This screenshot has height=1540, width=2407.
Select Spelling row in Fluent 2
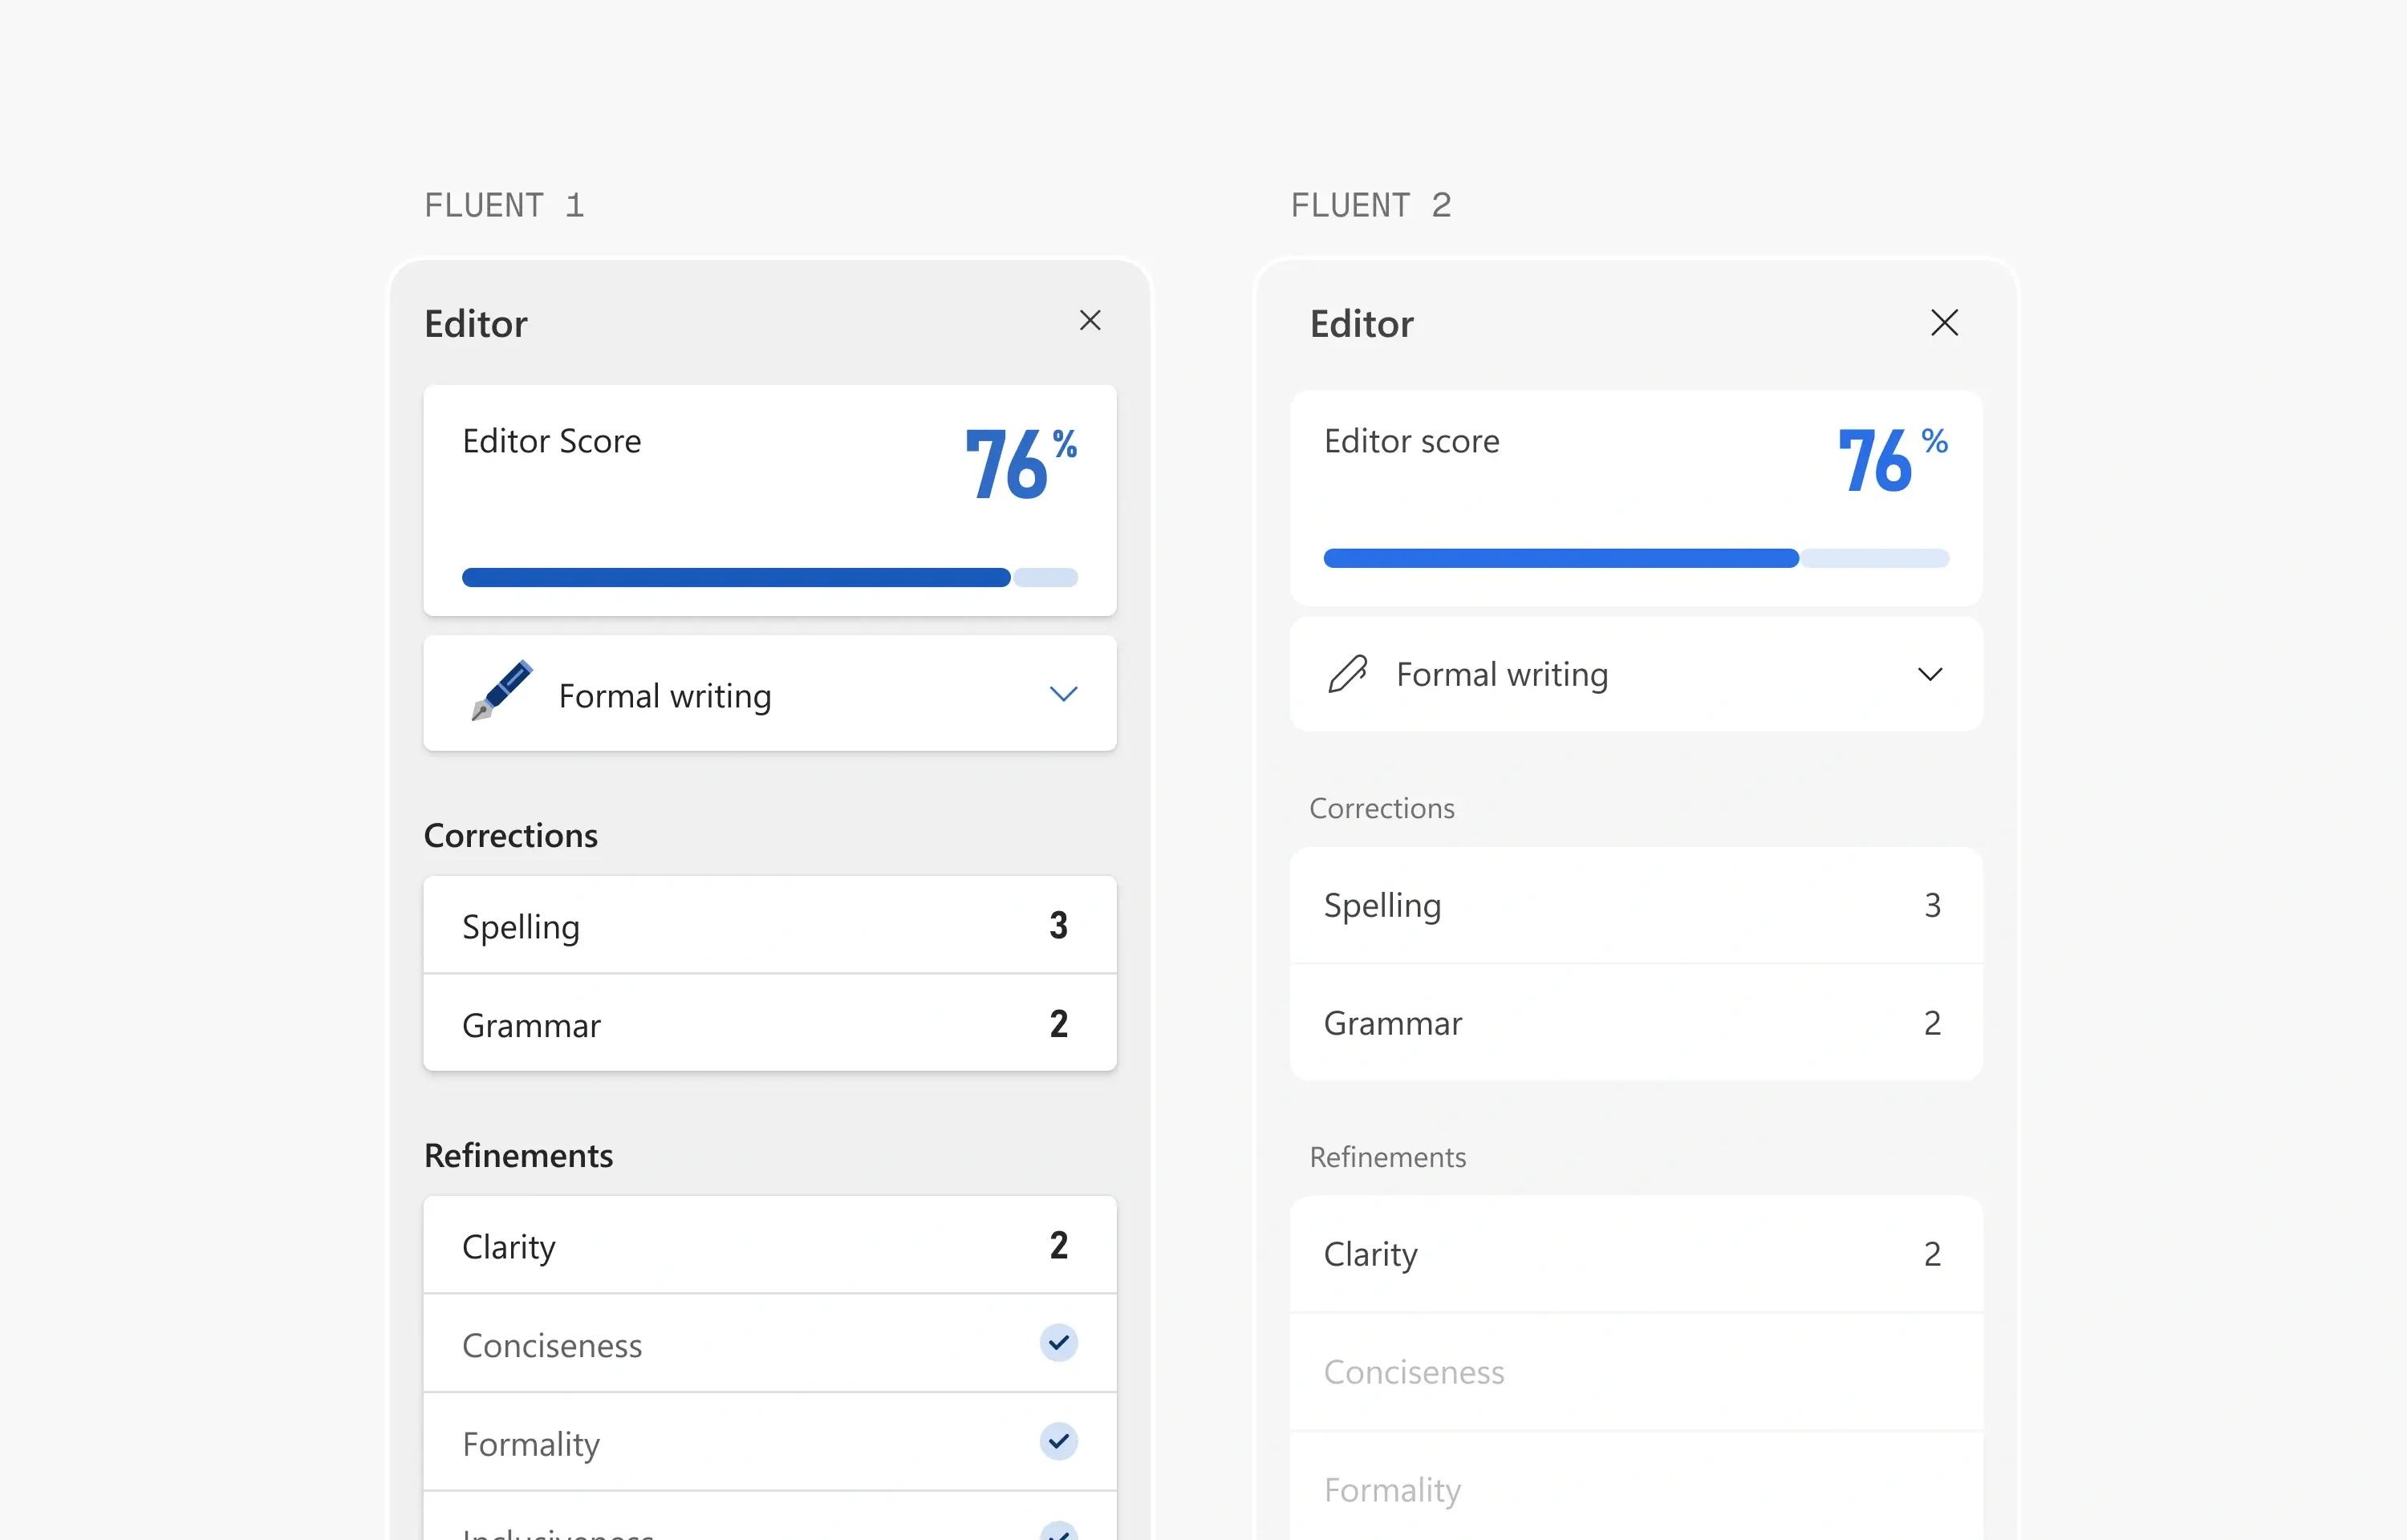point(1635,905)
